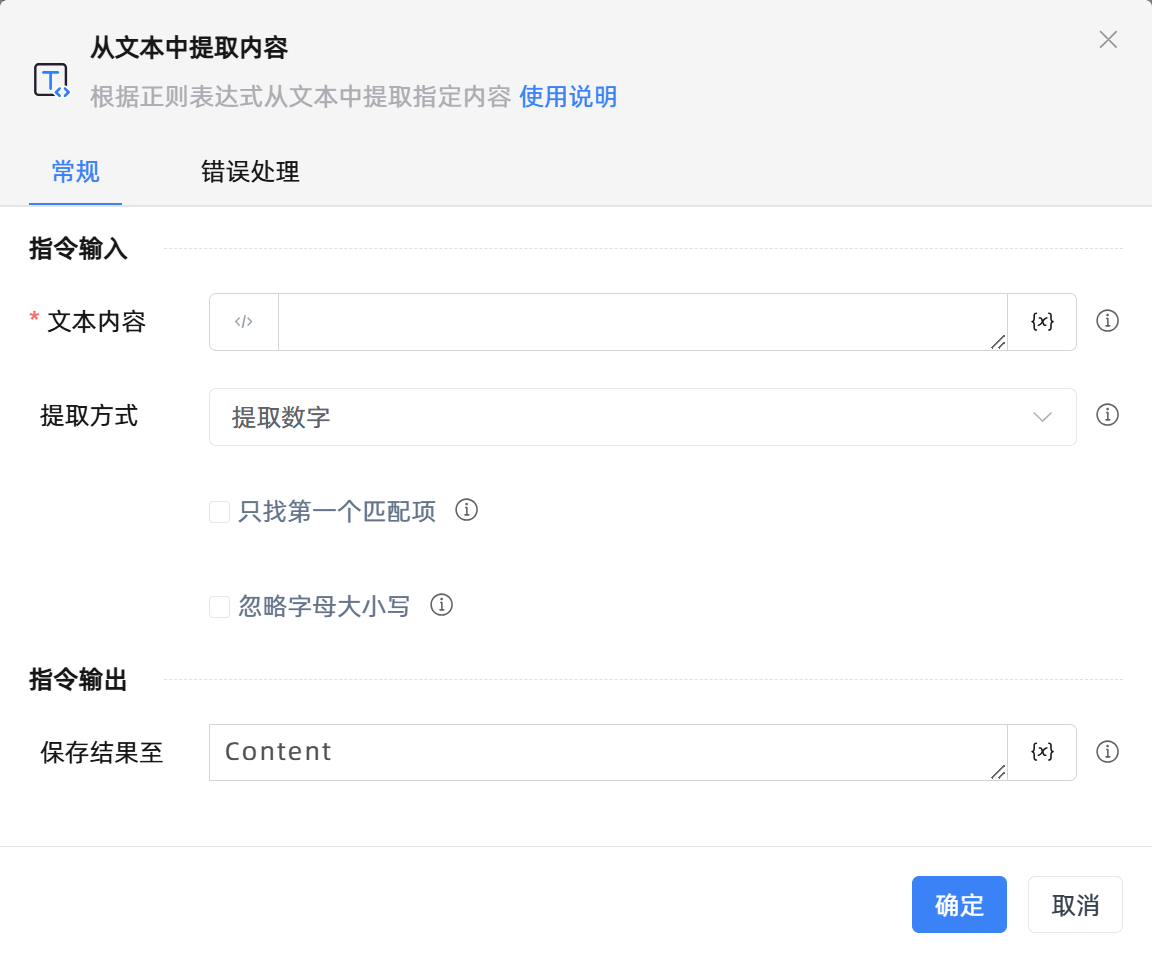Switch to the 常规 tab
The image size is (1152, 962).
click(x=75, y=172)
